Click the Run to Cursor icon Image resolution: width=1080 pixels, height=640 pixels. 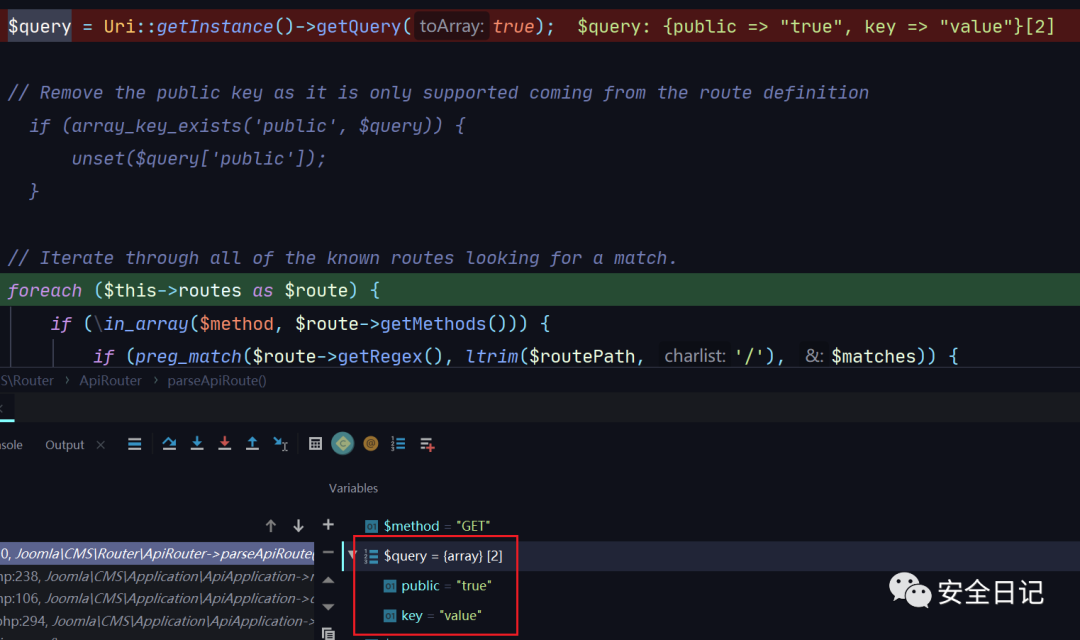click(x=281, y=444)
